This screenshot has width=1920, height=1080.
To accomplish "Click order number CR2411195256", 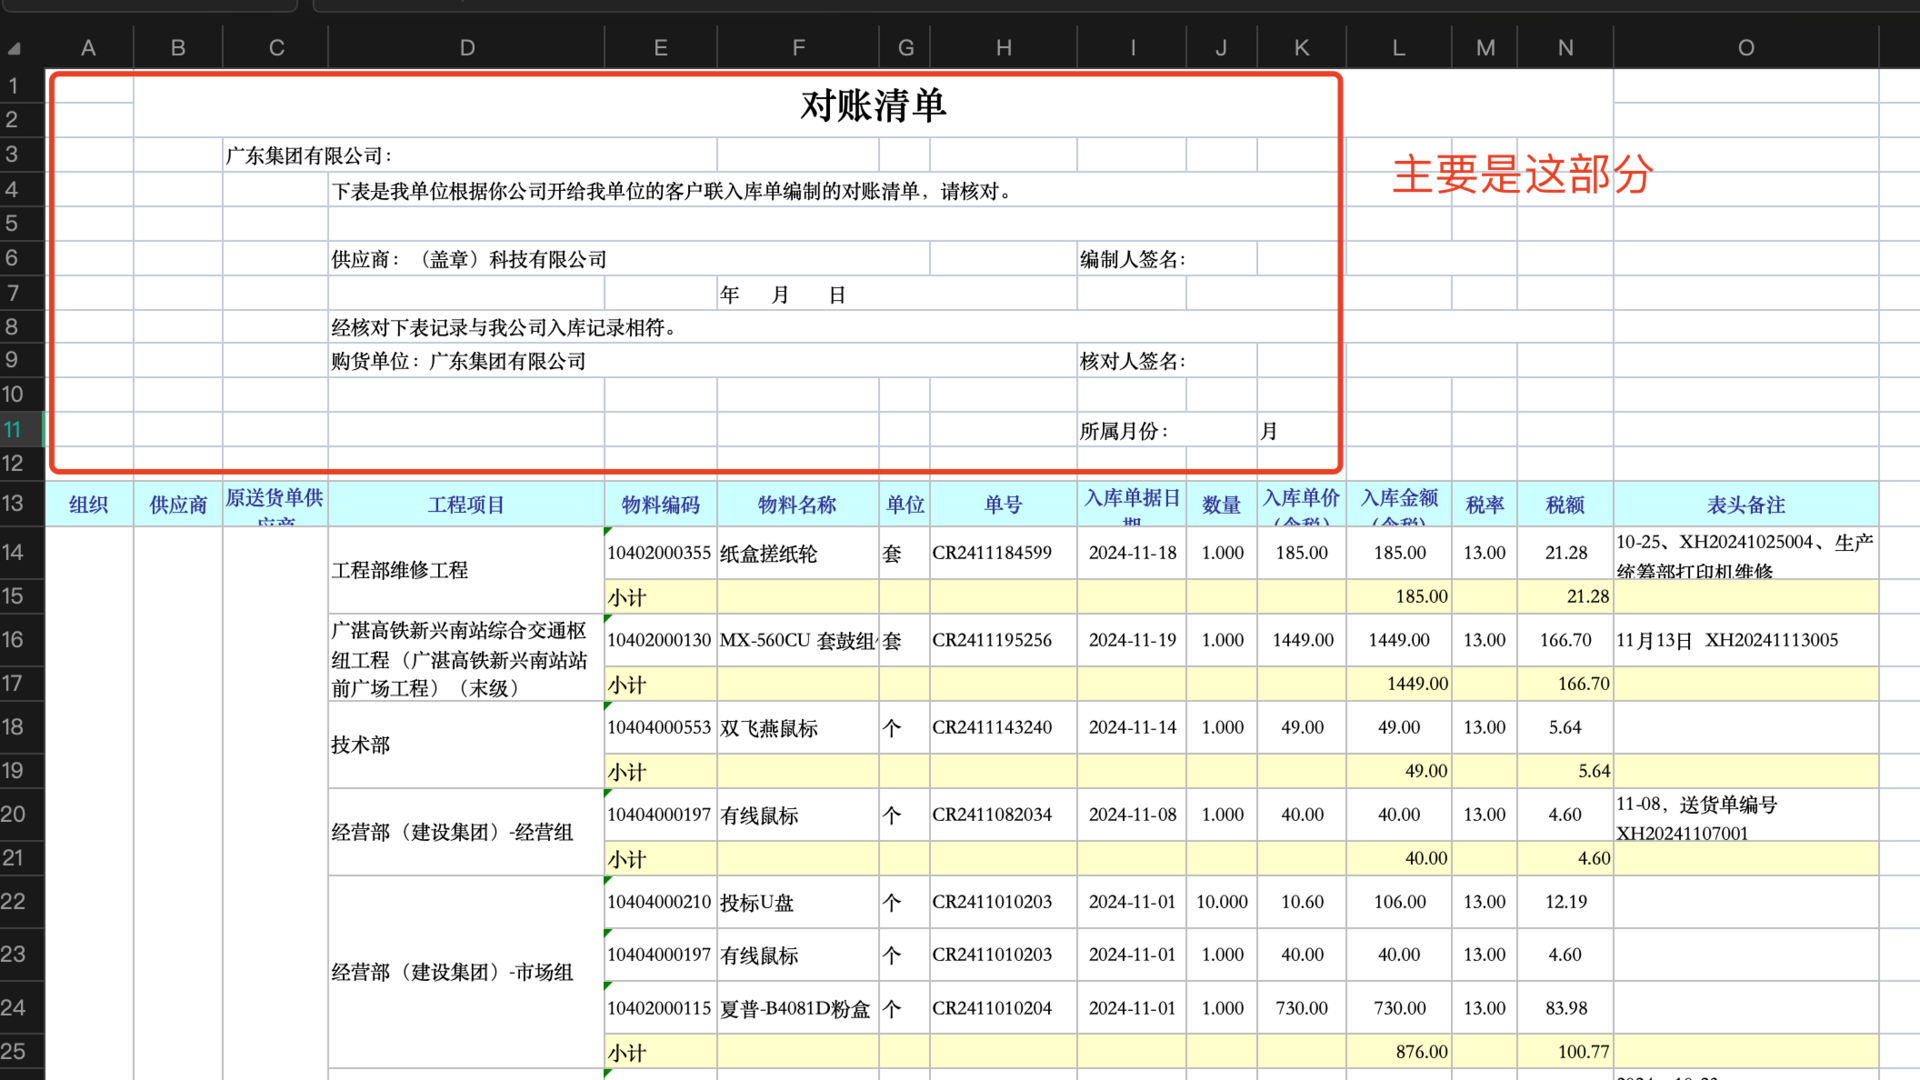I will point(1004,640).
